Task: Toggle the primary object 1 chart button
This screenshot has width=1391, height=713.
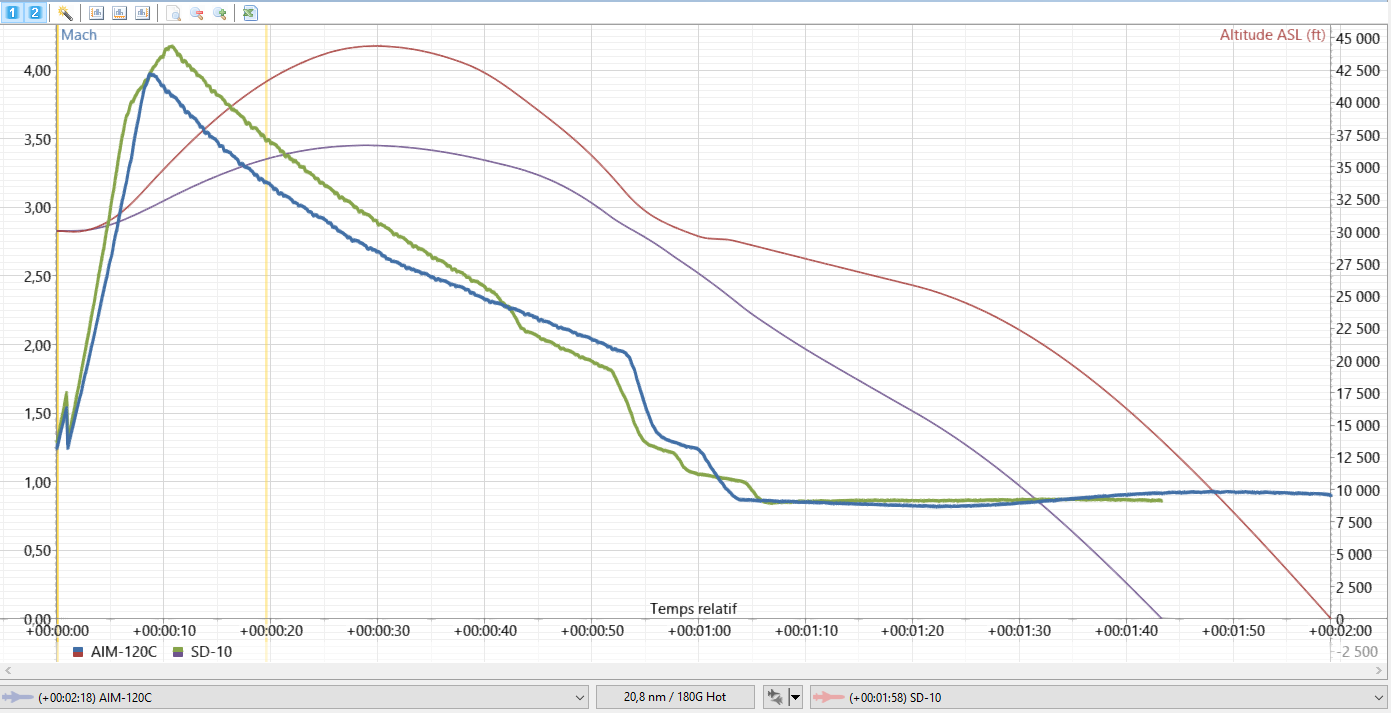Action: 13,13
